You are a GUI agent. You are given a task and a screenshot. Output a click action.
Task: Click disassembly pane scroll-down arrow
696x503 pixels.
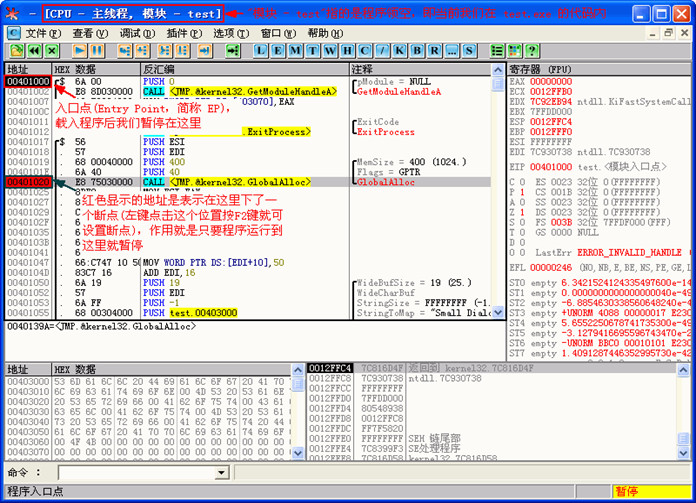498,313
